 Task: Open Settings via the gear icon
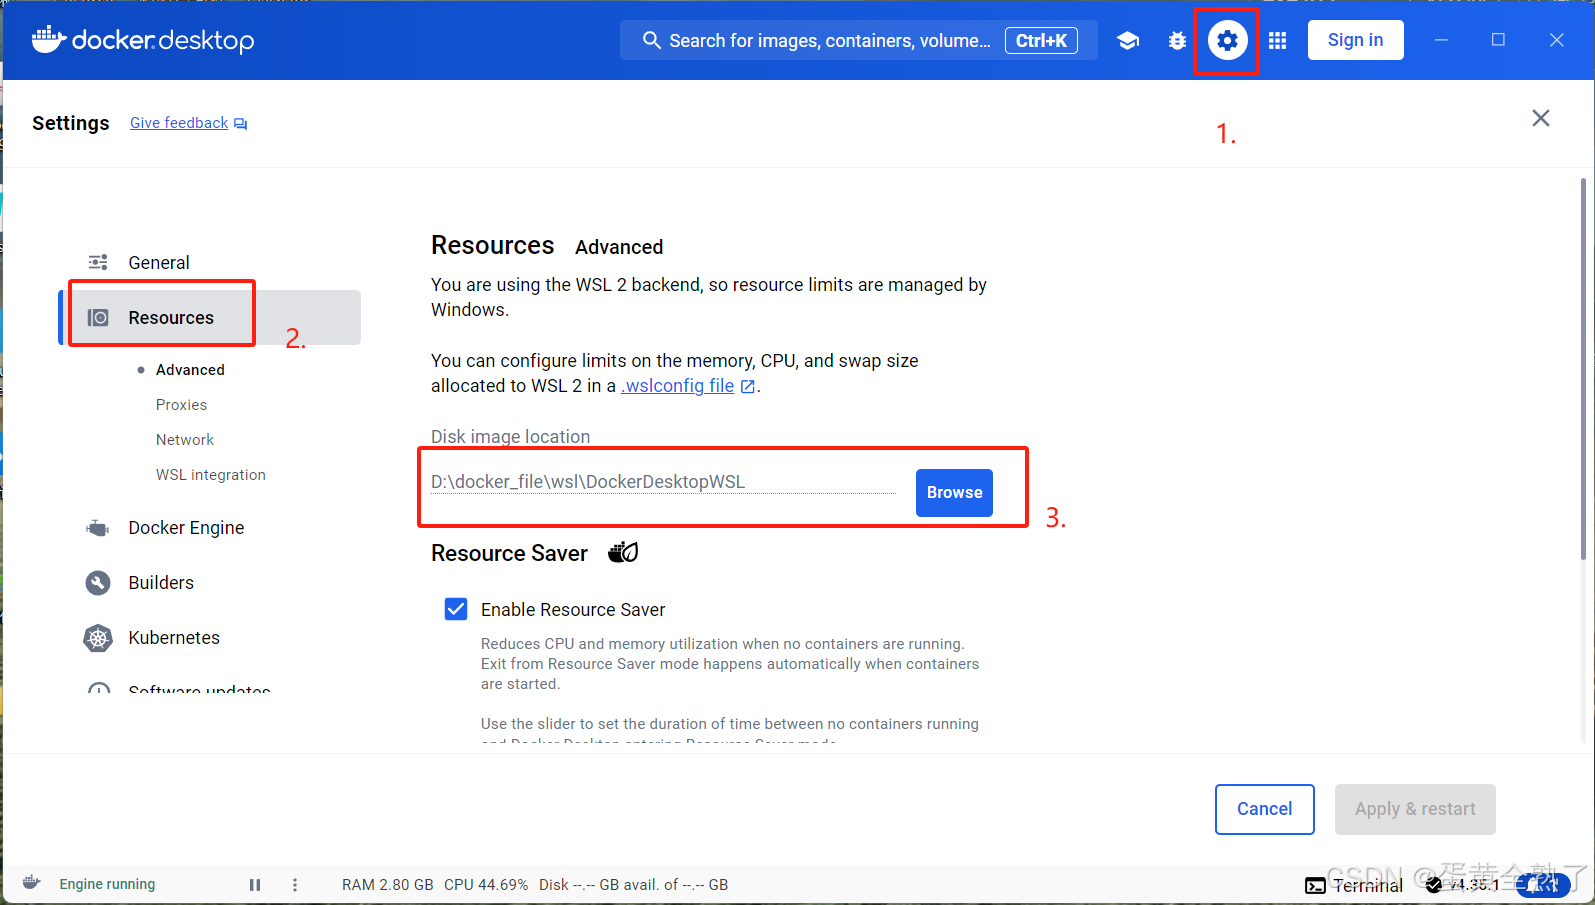click(x=1227, y=40)
